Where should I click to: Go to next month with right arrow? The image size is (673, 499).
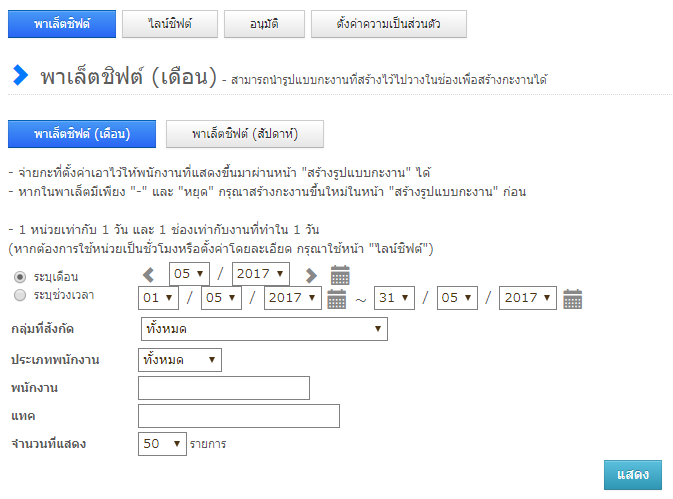[x=311, y=275]
